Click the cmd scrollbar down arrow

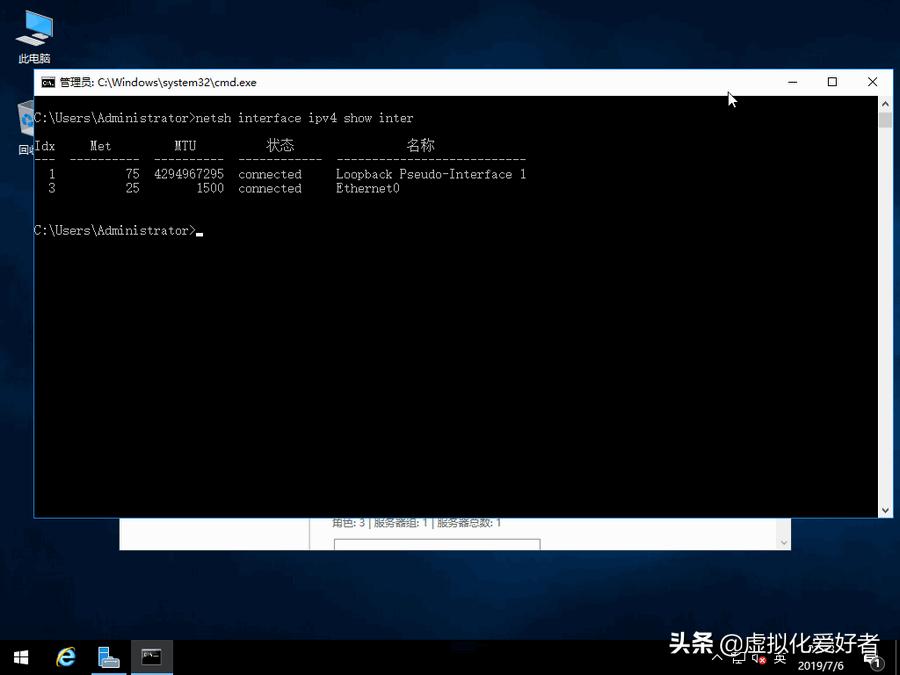point(884,508)
